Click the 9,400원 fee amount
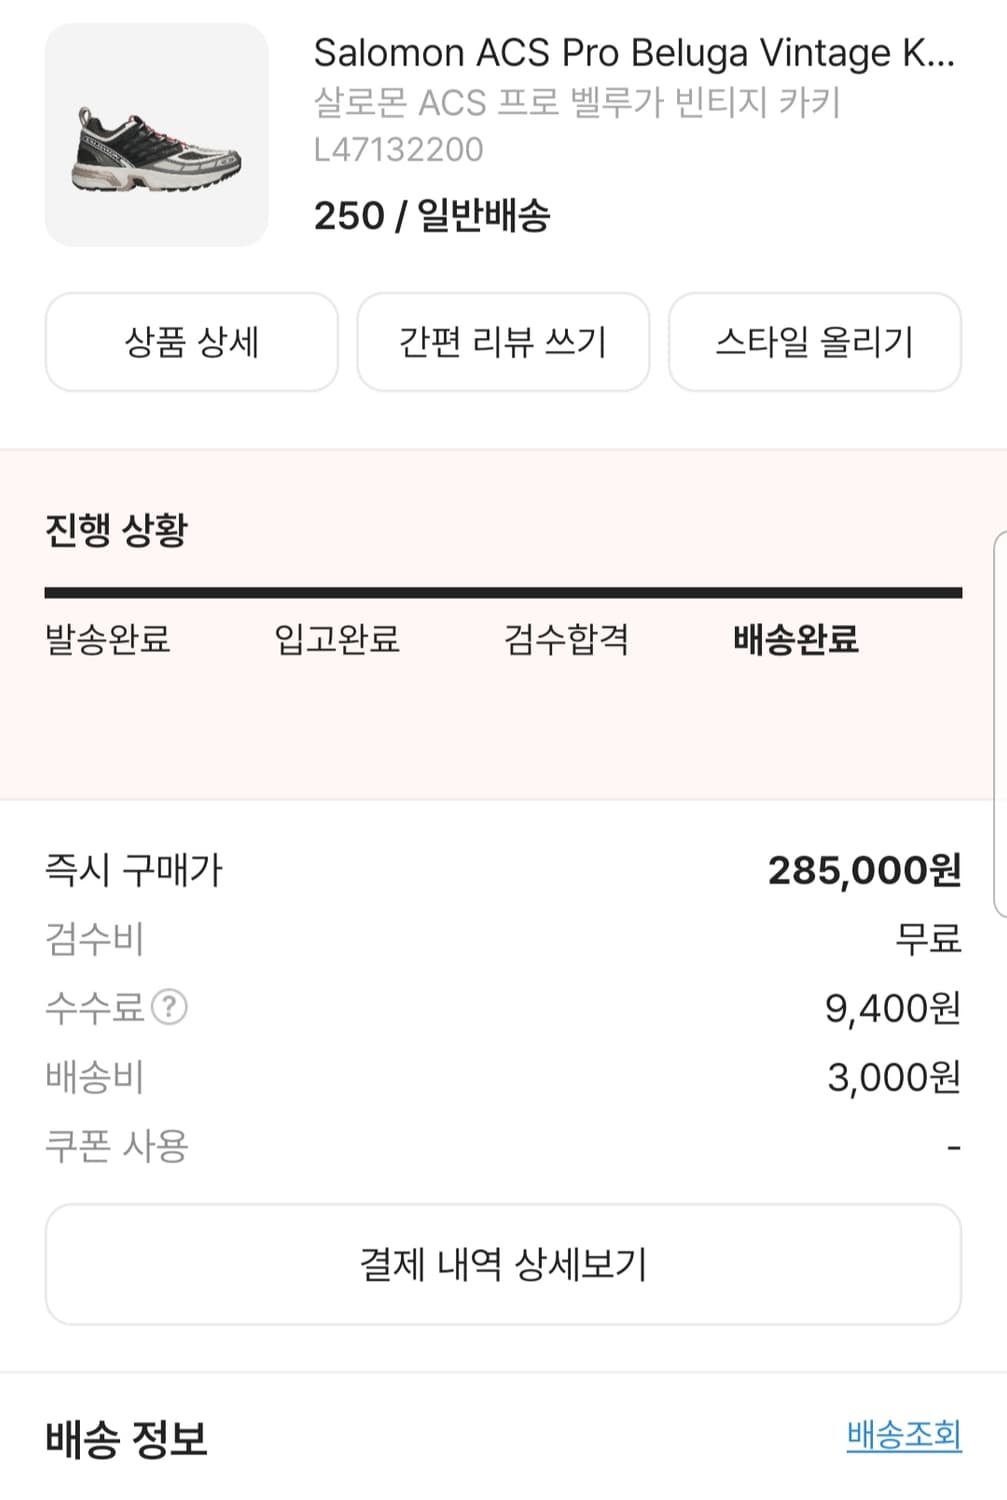Image resolution: width=1007 pixels, height=1500 pixels. (892, 1008)
